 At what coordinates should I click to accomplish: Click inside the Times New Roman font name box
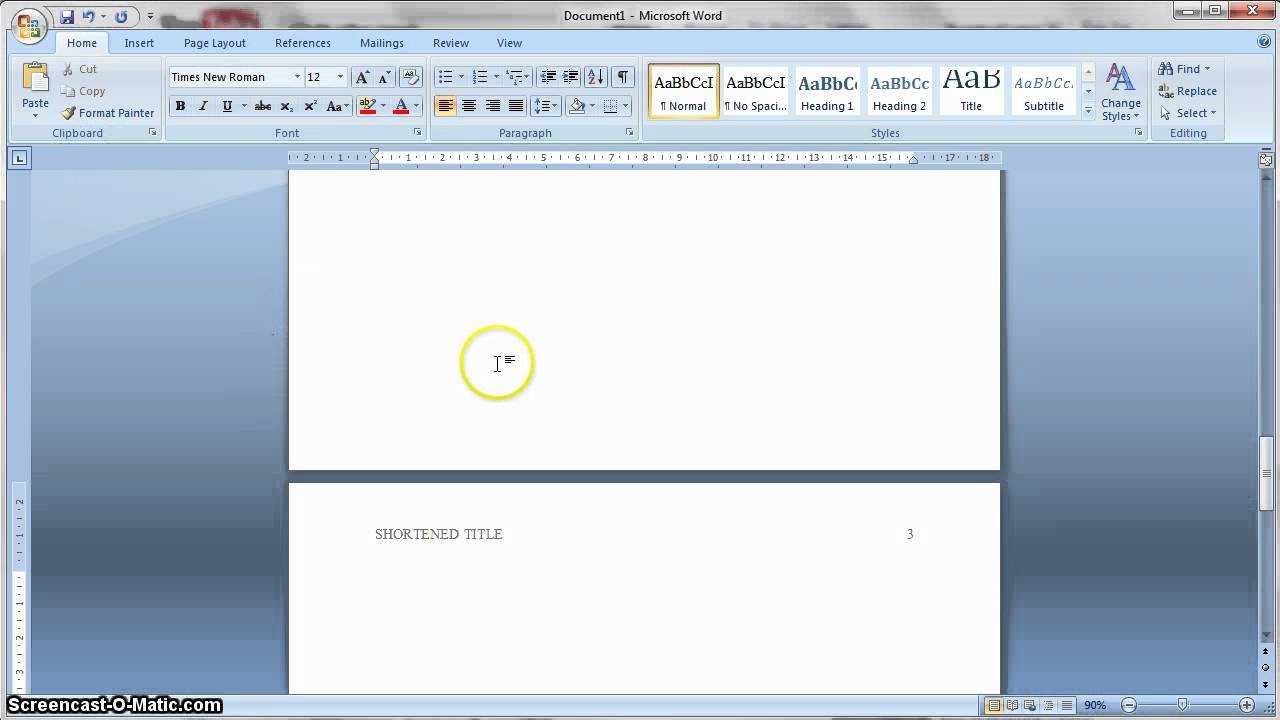click(x=230, y=76)
